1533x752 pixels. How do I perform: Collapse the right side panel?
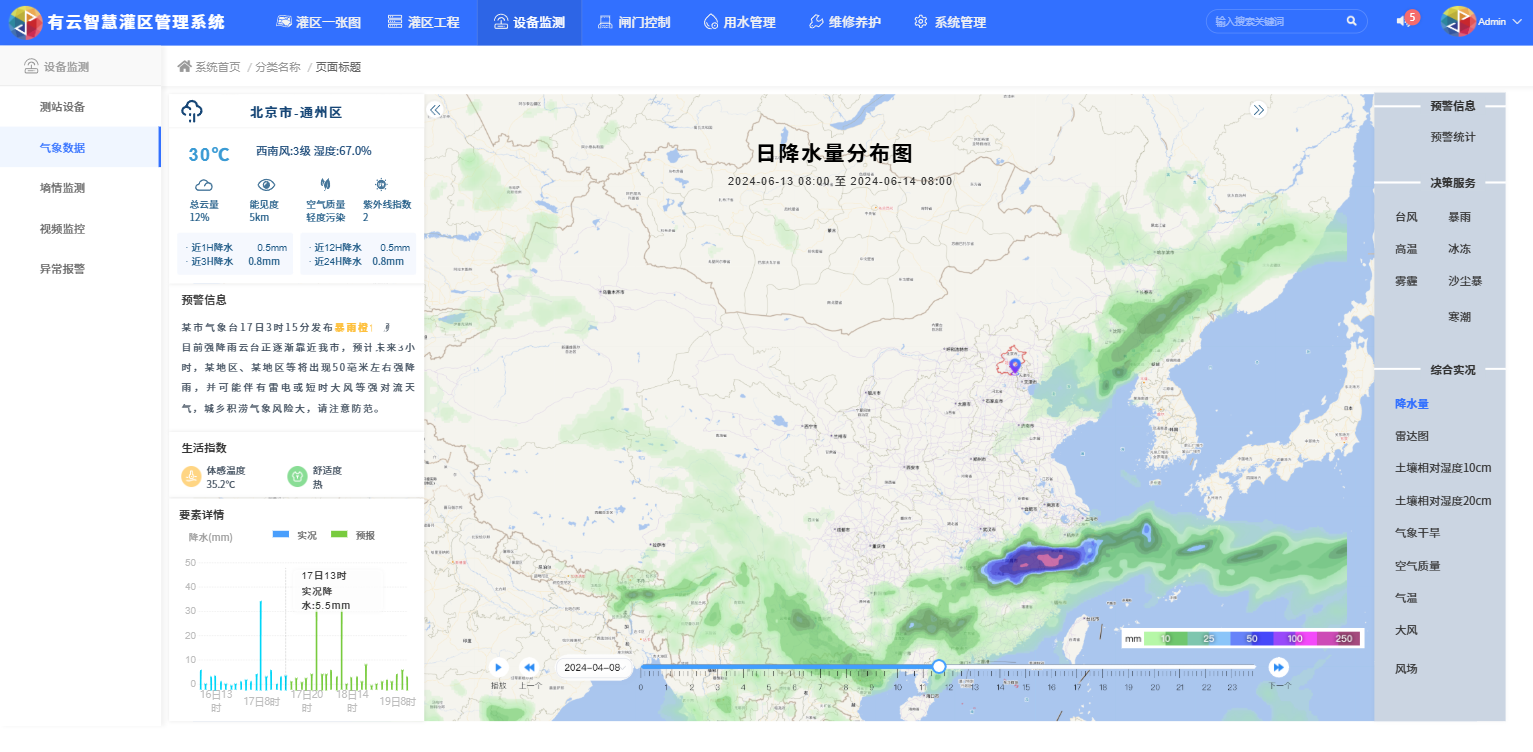[1258, 110]
